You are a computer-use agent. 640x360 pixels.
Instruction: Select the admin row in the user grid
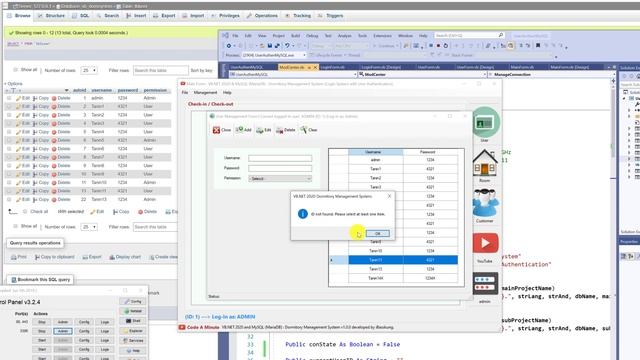(394, 160)
